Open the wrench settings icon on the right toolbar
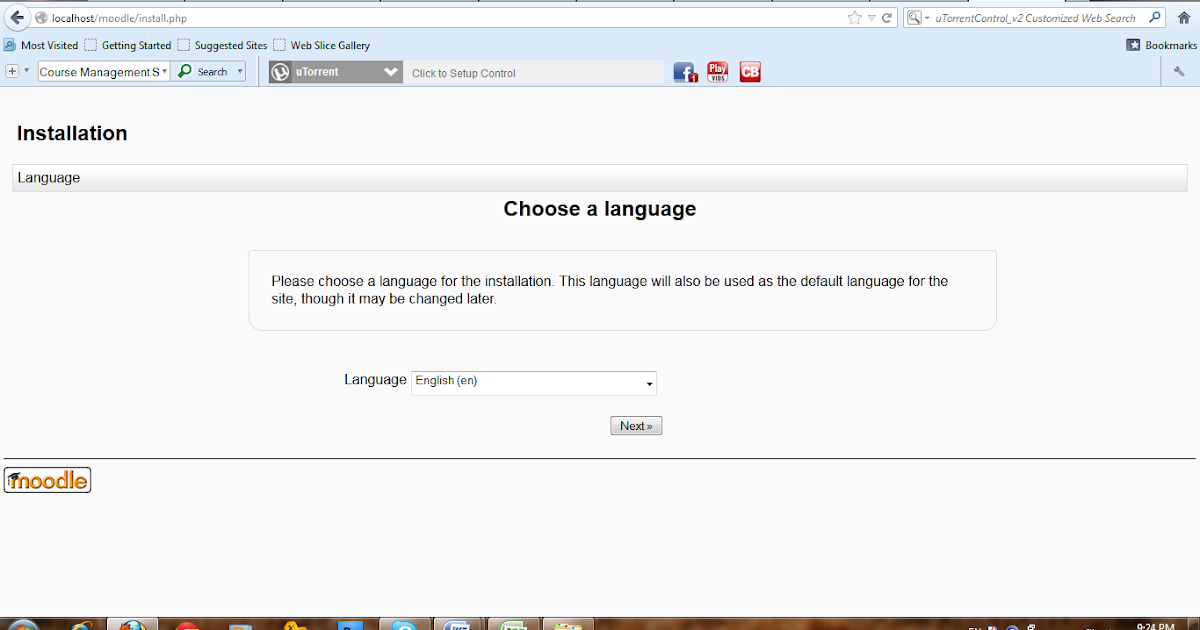This screenshot has width=1200, height=630. tap(1179, 71)
